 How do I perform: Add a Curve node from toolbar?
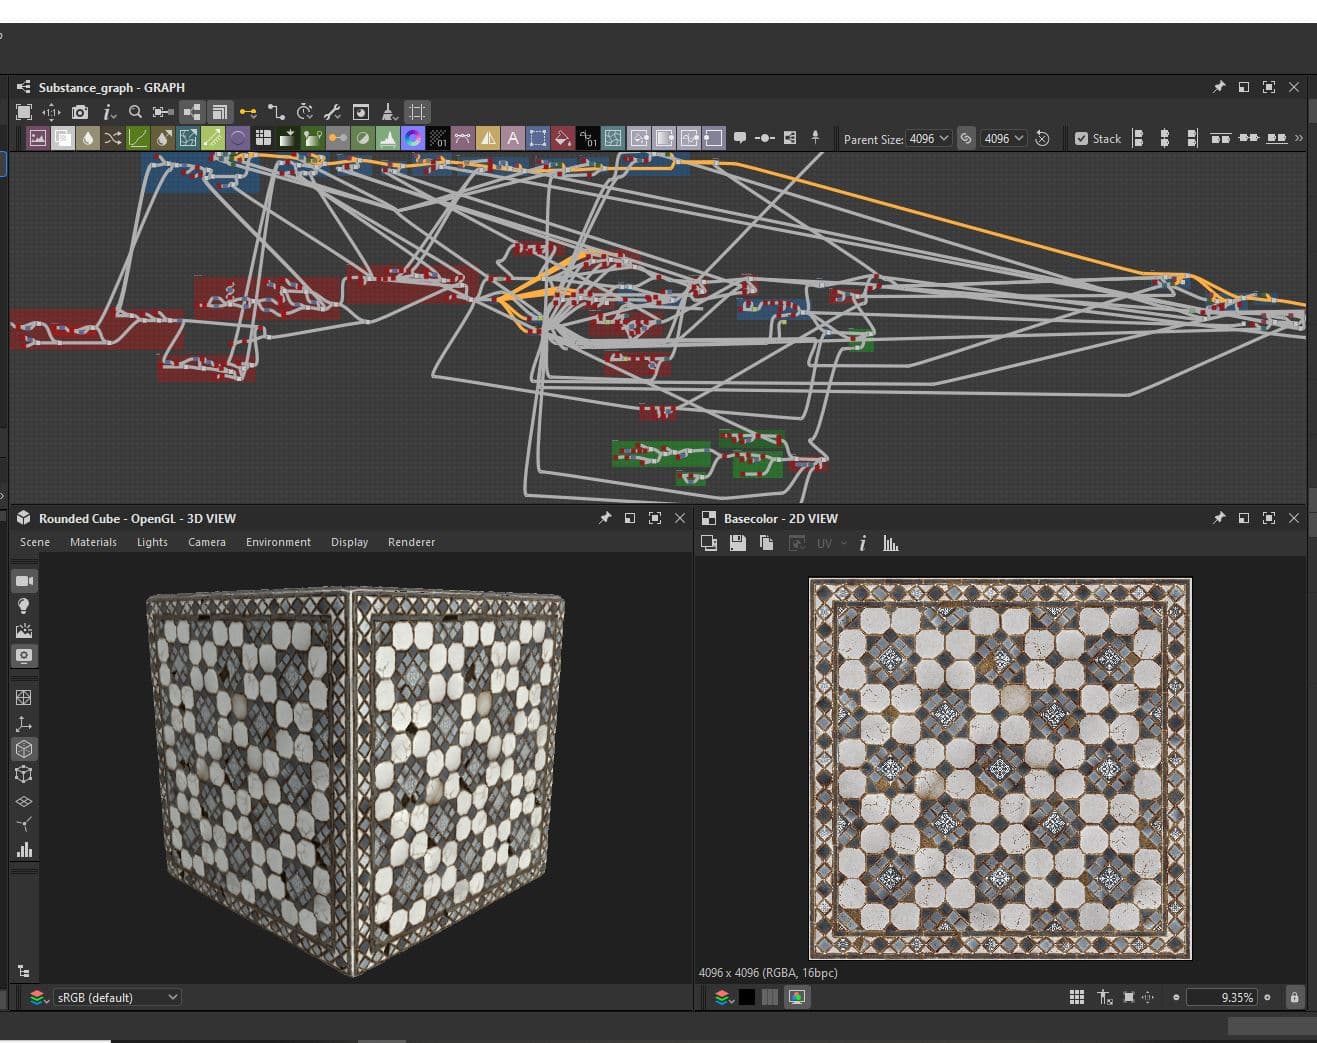click(138, 138)
